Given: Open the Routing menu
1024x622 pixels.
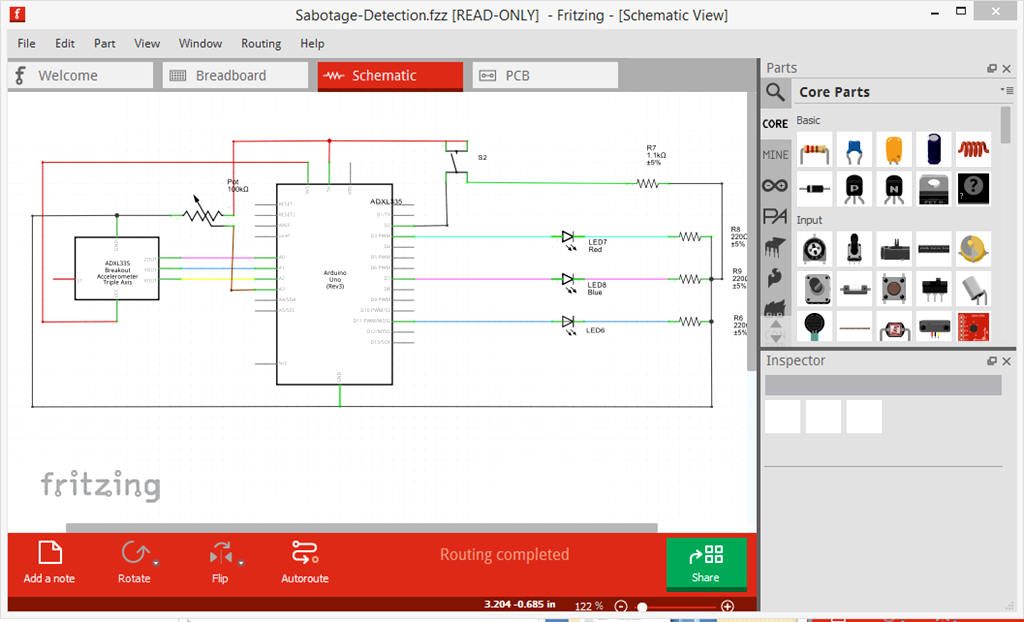Looking at the screenshot, I should (261, 43).
